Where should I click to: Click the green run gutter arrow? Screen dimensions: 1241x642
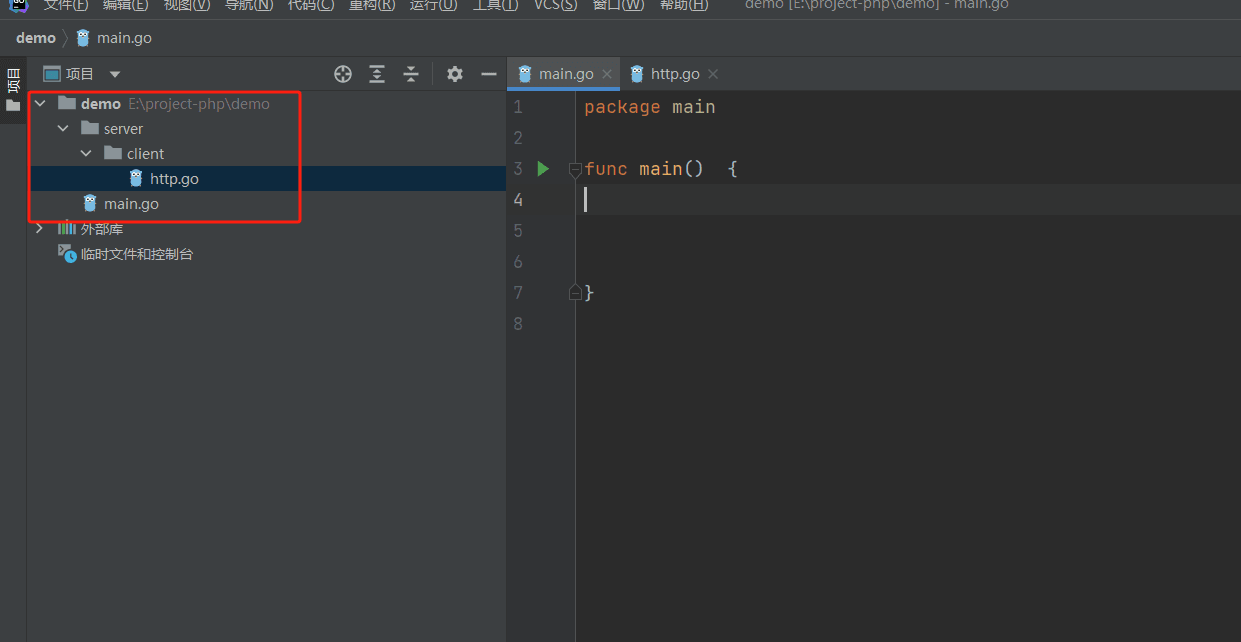[543, 169]
